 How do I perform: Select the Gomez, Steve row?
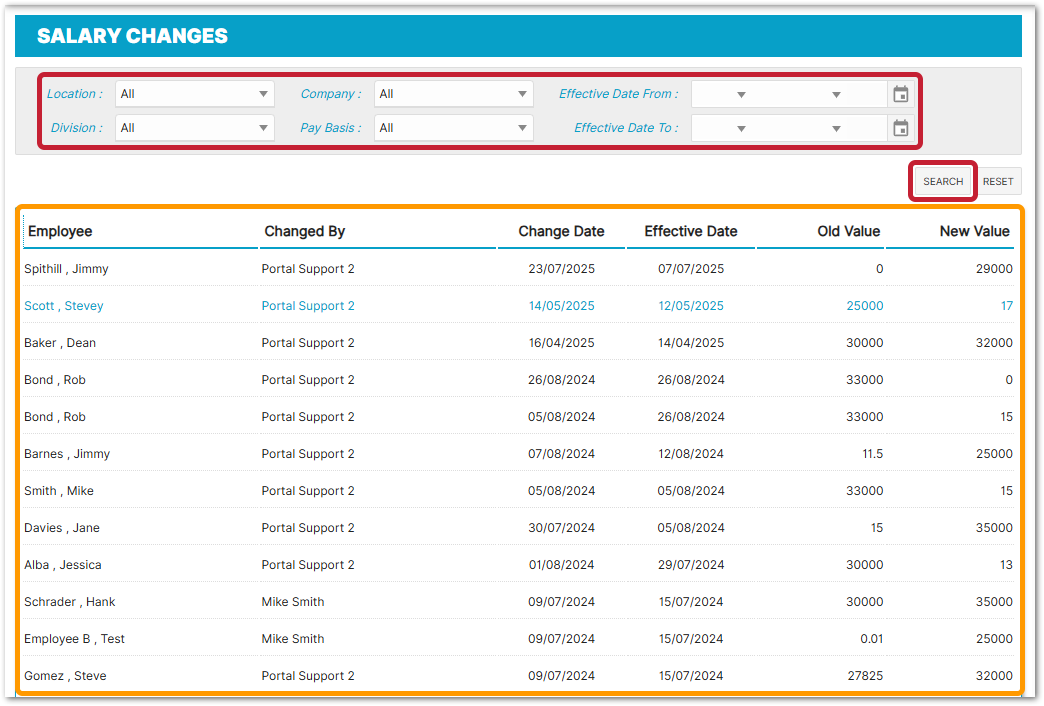pos(65,676)
